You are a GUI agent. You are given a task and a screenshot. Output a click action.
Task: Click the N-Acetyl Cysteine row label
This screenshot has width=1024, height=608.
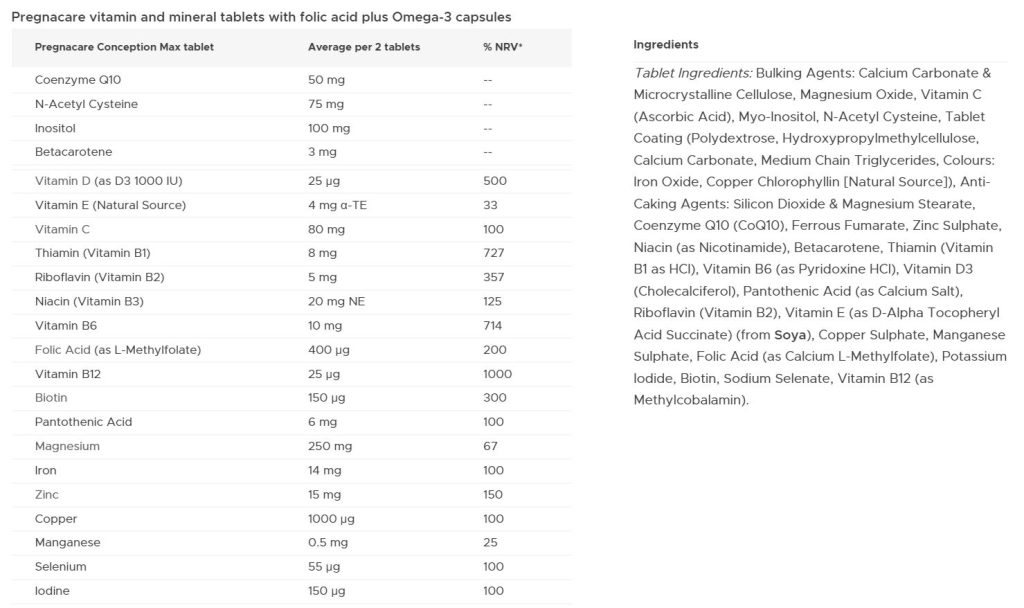(86, 104)
